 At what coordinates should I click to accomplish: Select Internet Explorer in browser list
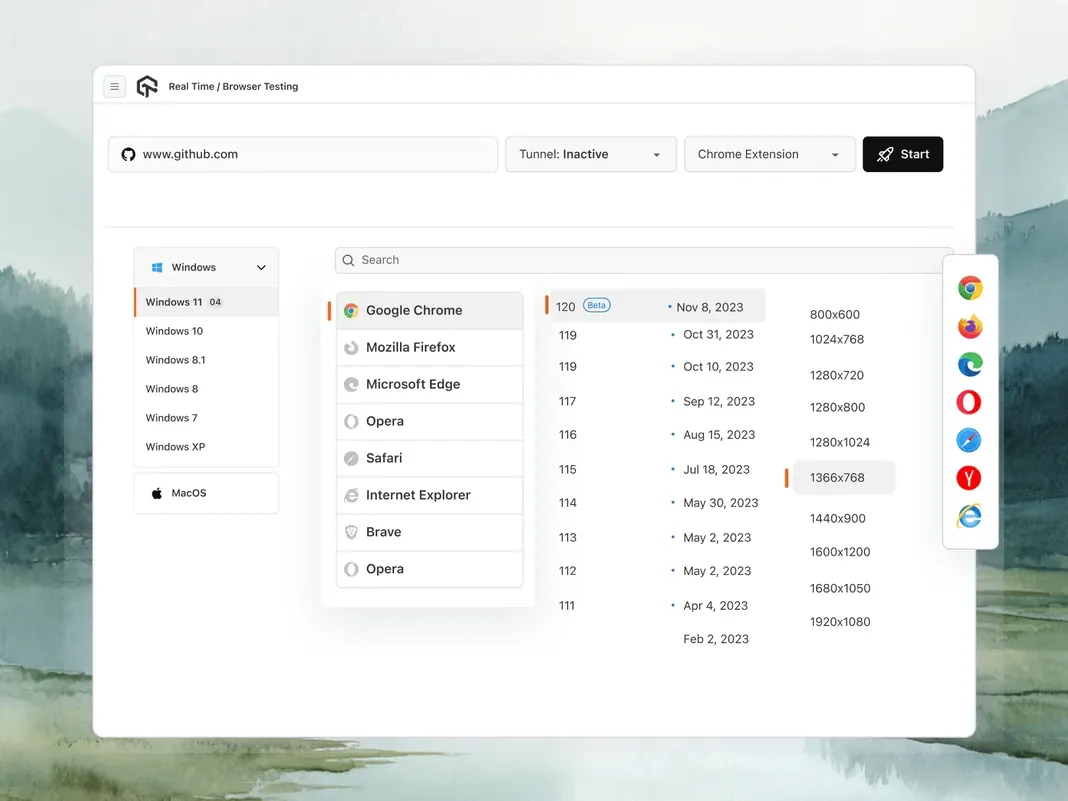click(430, 495)
